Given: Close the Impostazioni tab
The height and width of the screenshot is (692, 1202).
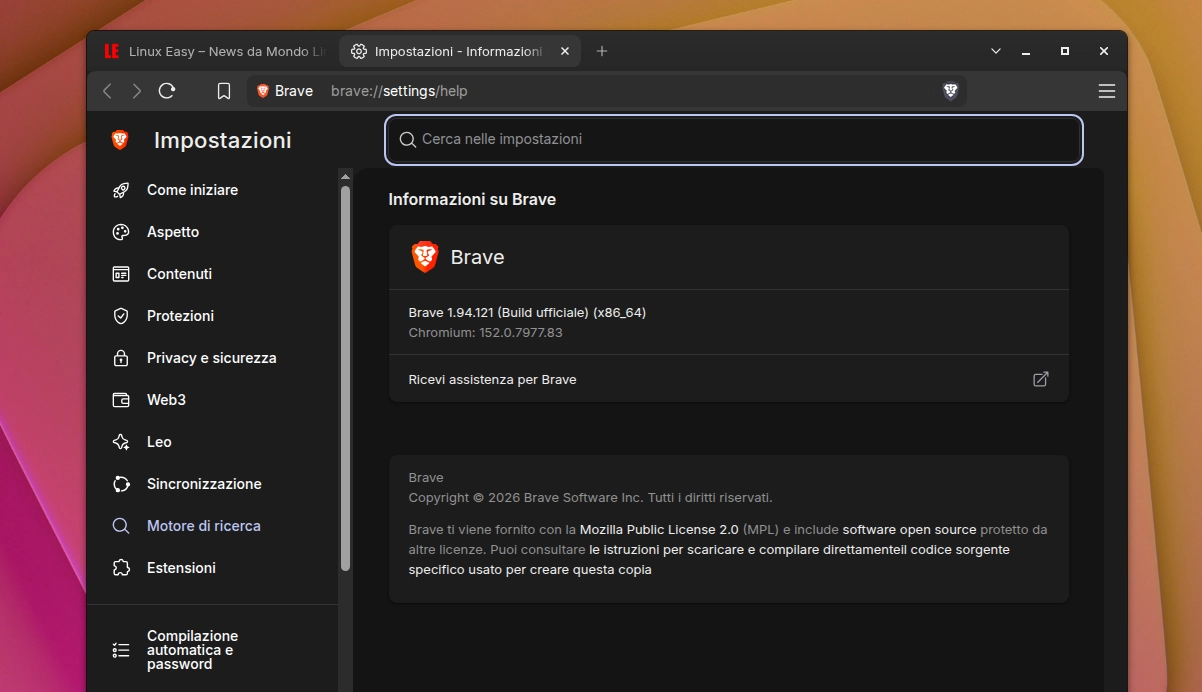Looking at the screenshot, I should coord(565,51).
